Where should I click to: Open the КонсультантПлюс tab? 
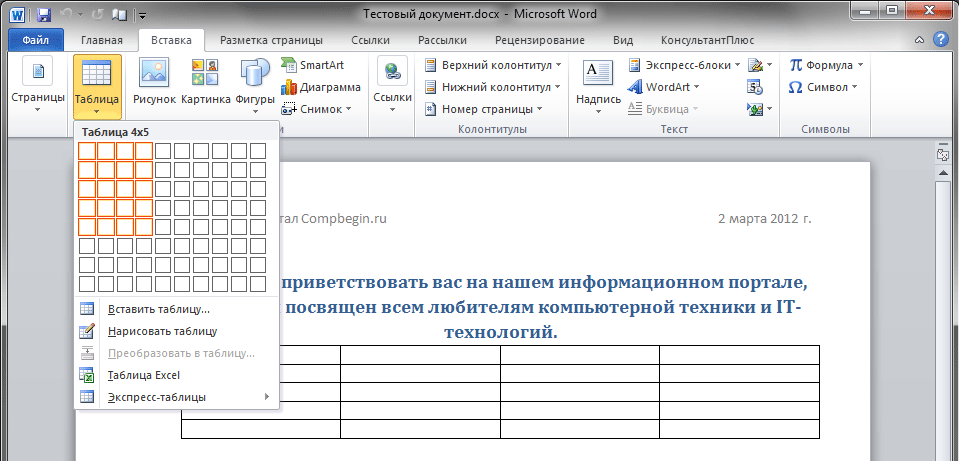[x=708, y=40]
